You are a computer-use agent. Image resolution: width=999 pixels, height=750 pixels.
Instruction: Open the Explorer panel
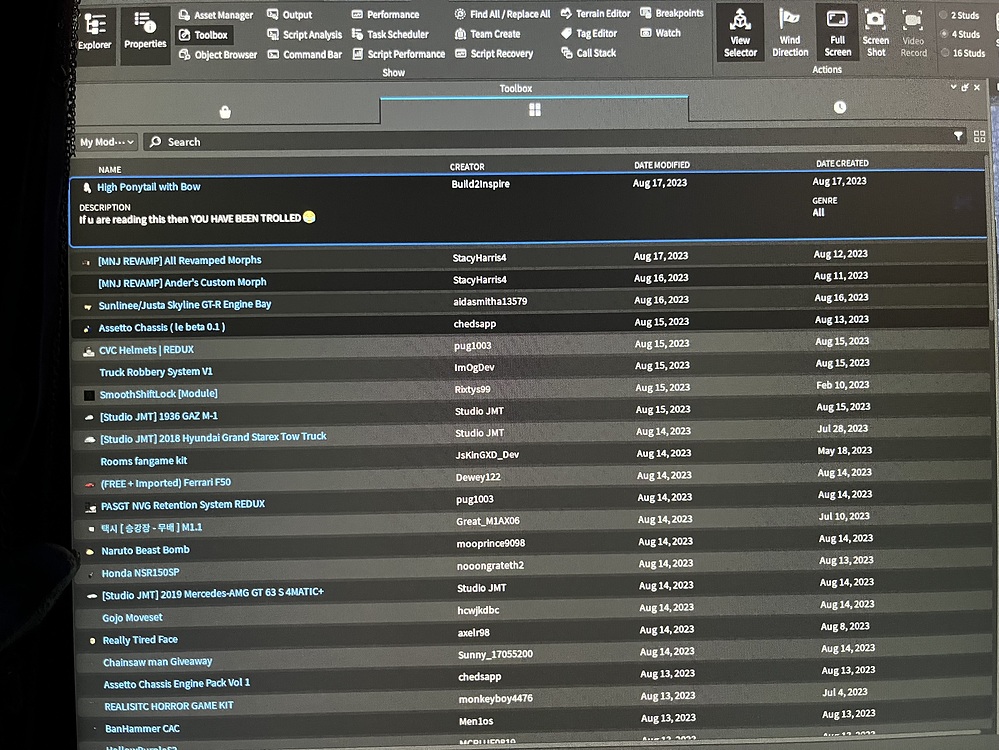tap(94, 32)
